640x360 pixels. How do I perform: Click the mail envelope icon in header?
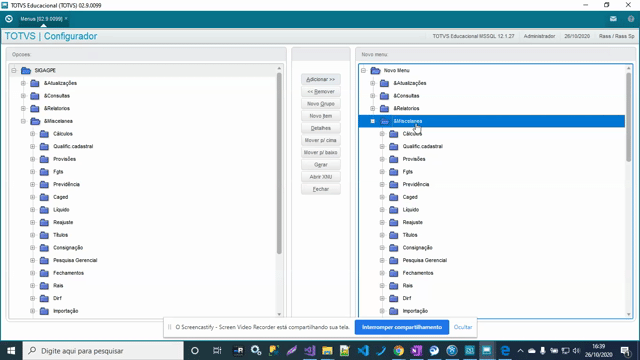[x=613, y=19]
